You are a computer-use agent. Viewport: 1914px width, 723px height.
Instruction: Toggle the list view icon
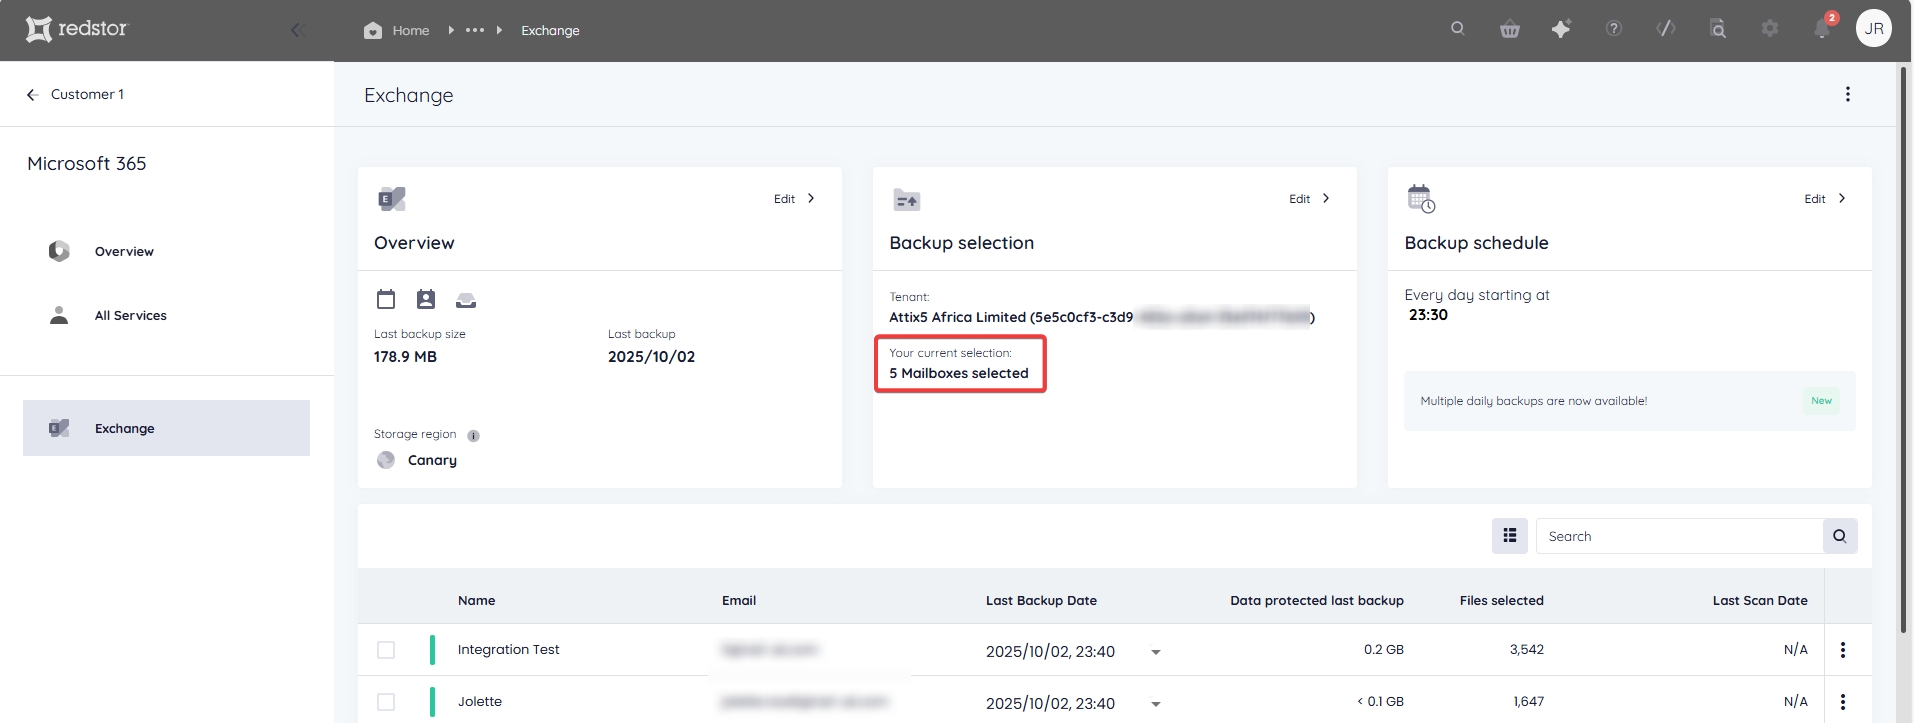coord(1510,536)
